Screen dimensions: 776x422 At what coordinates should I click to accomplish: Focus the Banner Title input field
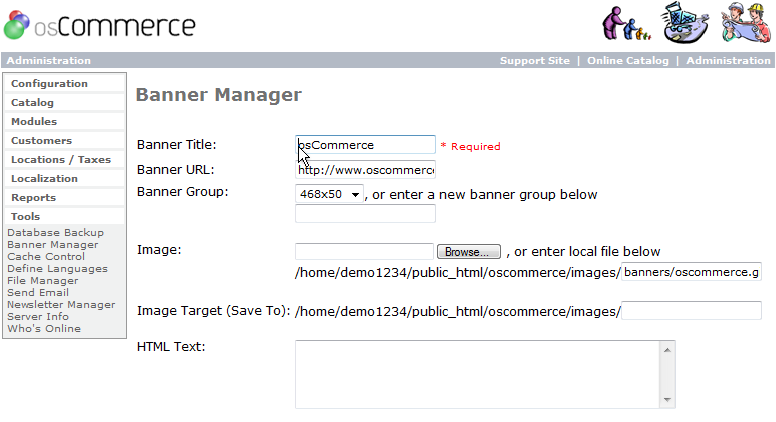(x=365, y=145)
